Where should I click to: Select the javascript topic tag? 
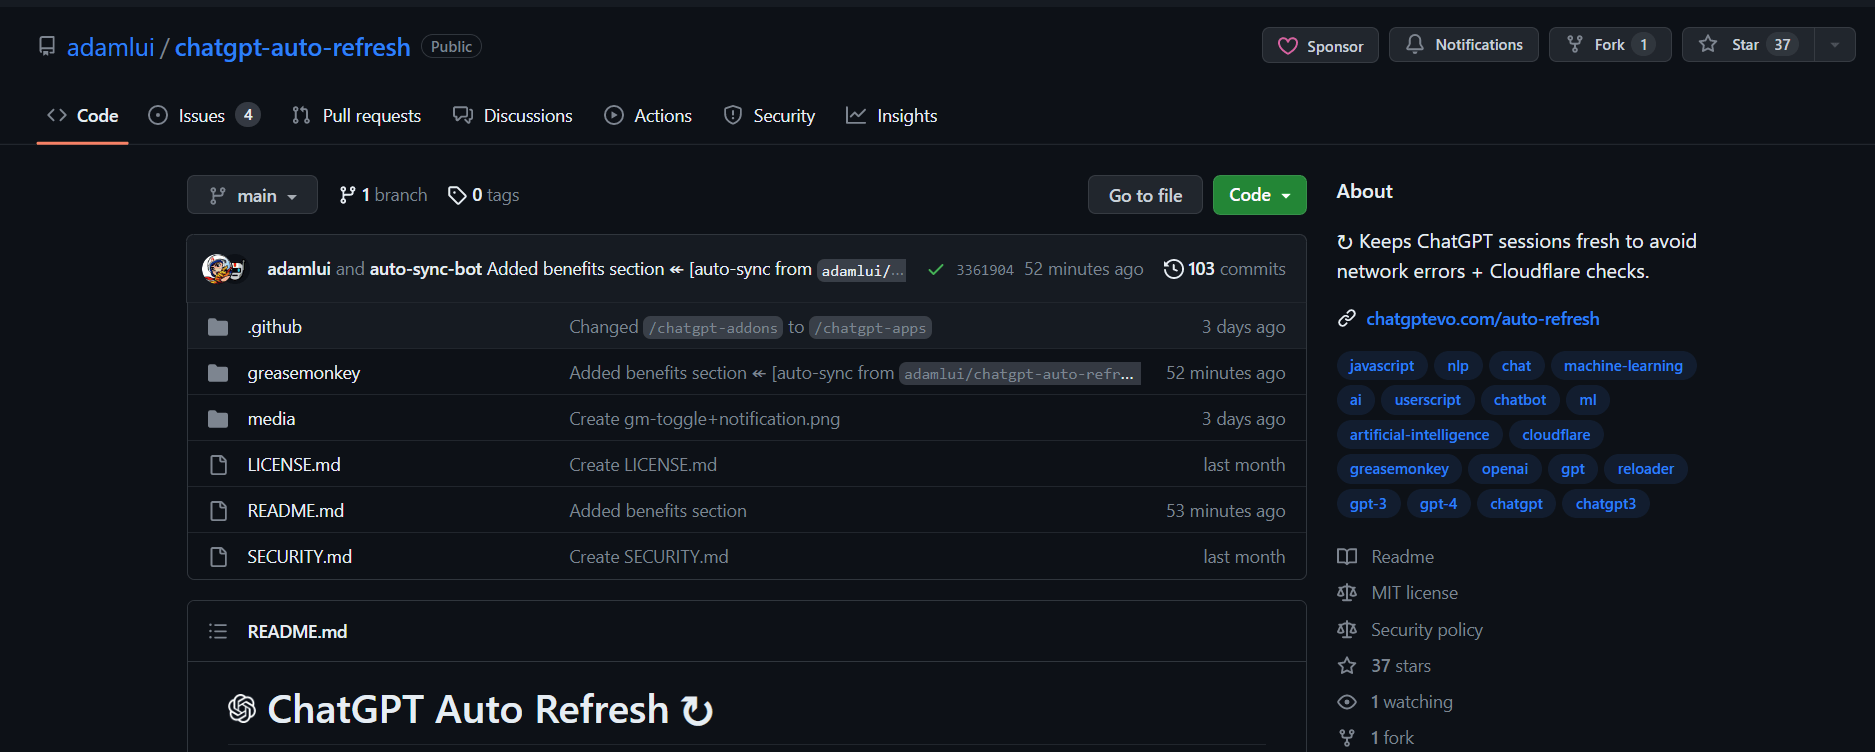(x=1381, y=366)
